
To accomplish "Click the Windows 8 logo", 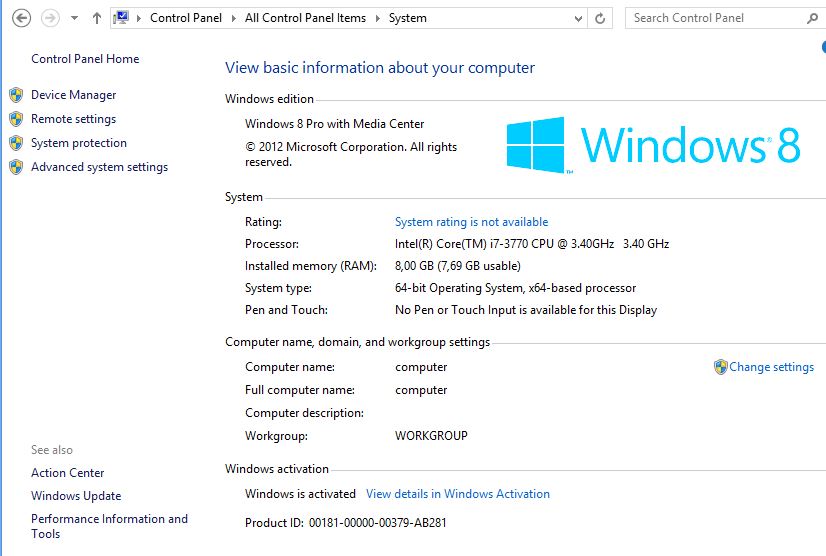I will pos(653,145).
